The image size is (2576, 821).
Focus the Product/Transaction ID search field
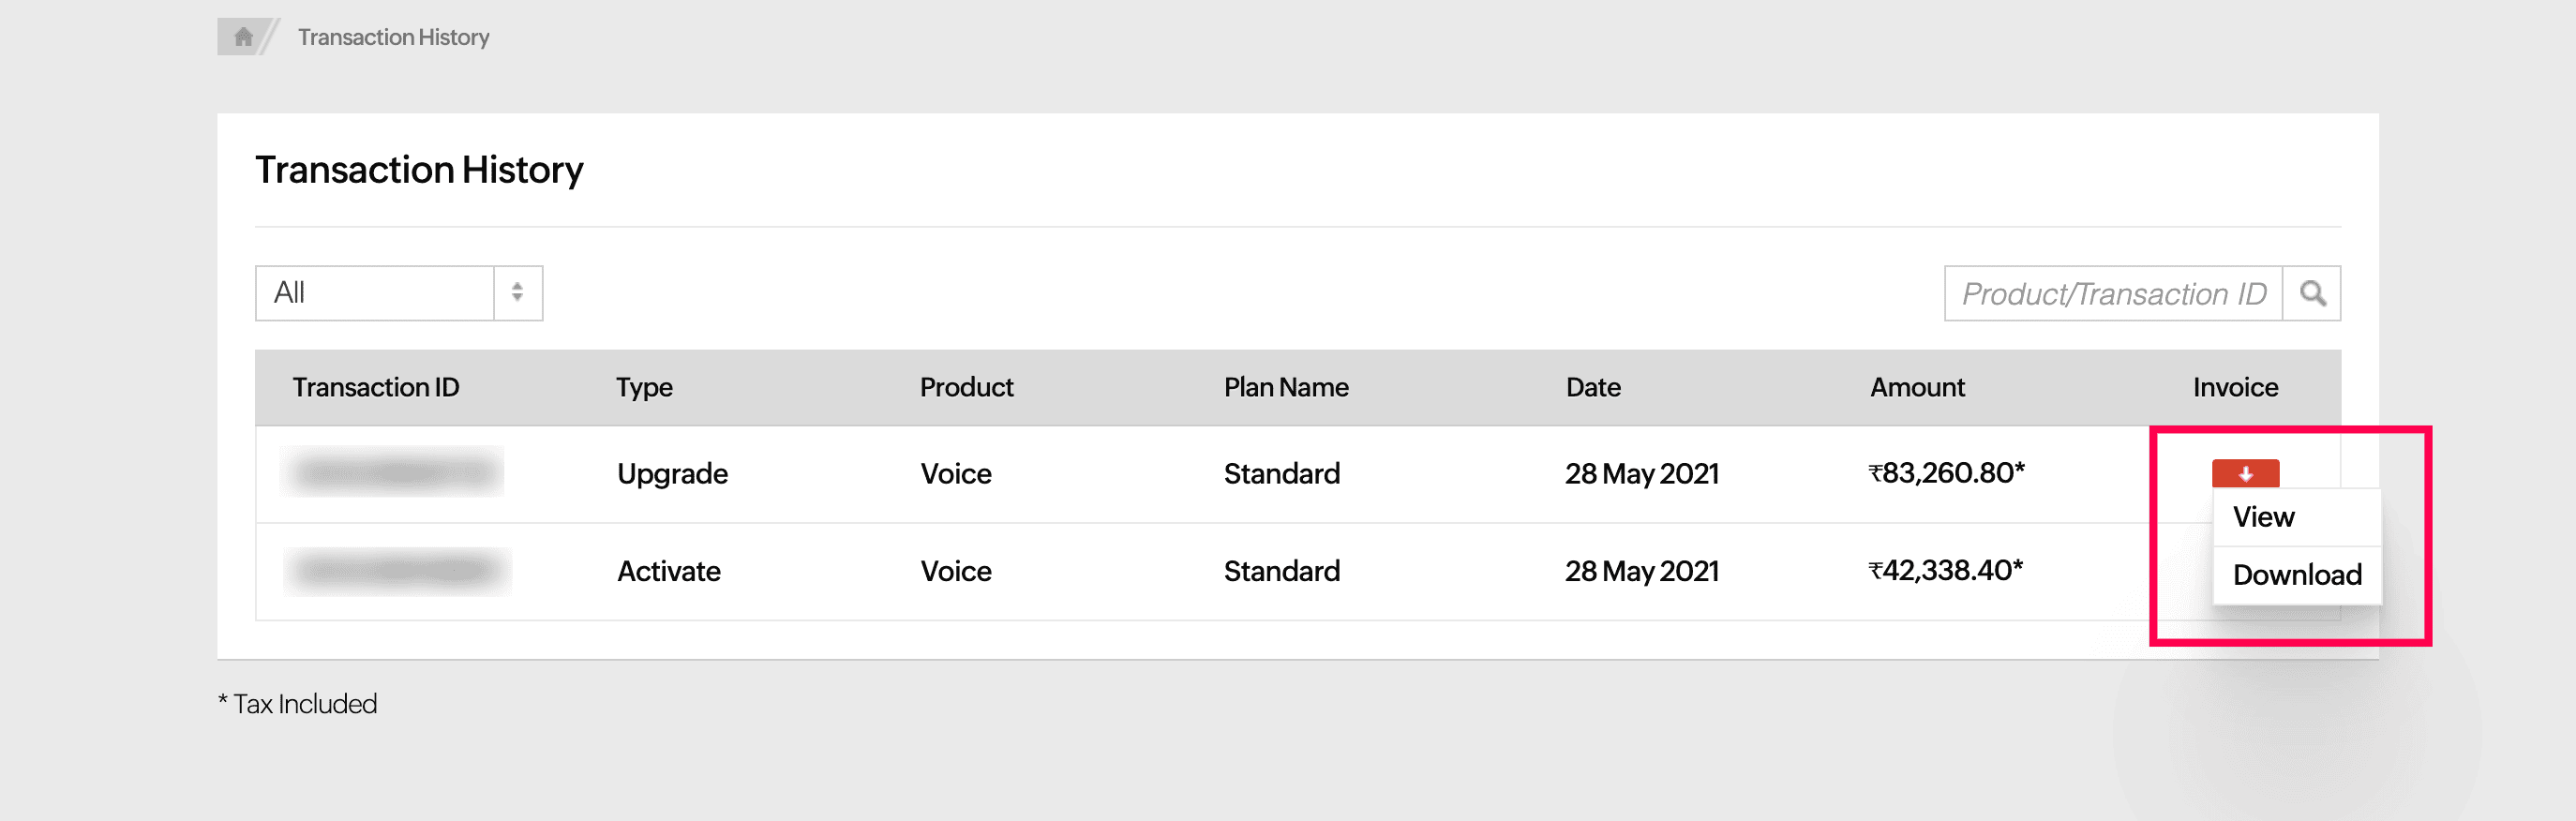(2112, 293)
